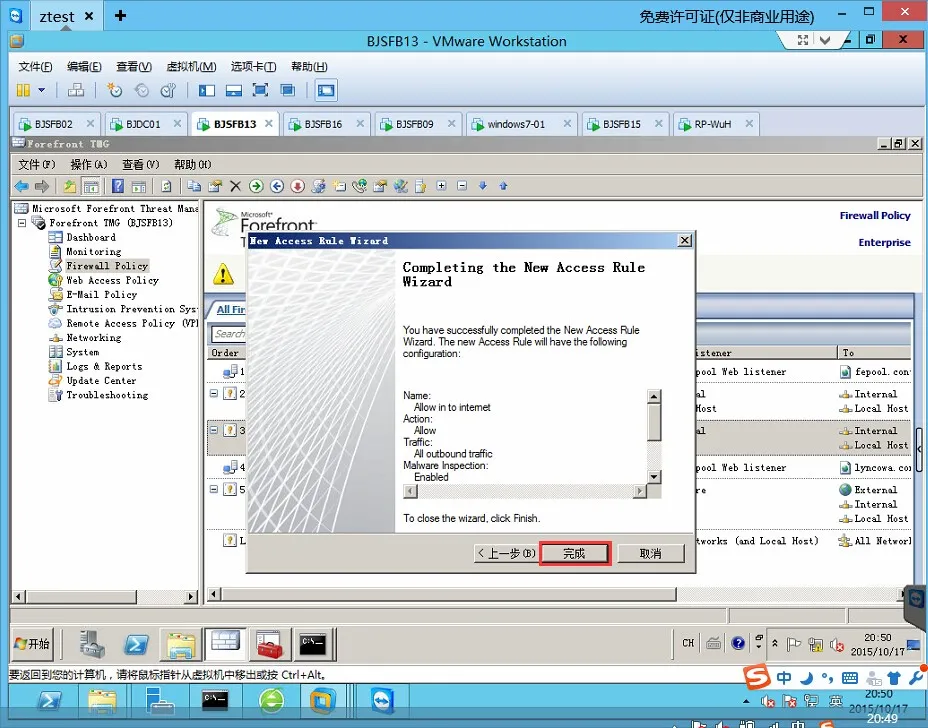
Task: Select Troubleshooting node
Action: click(107, 395)
